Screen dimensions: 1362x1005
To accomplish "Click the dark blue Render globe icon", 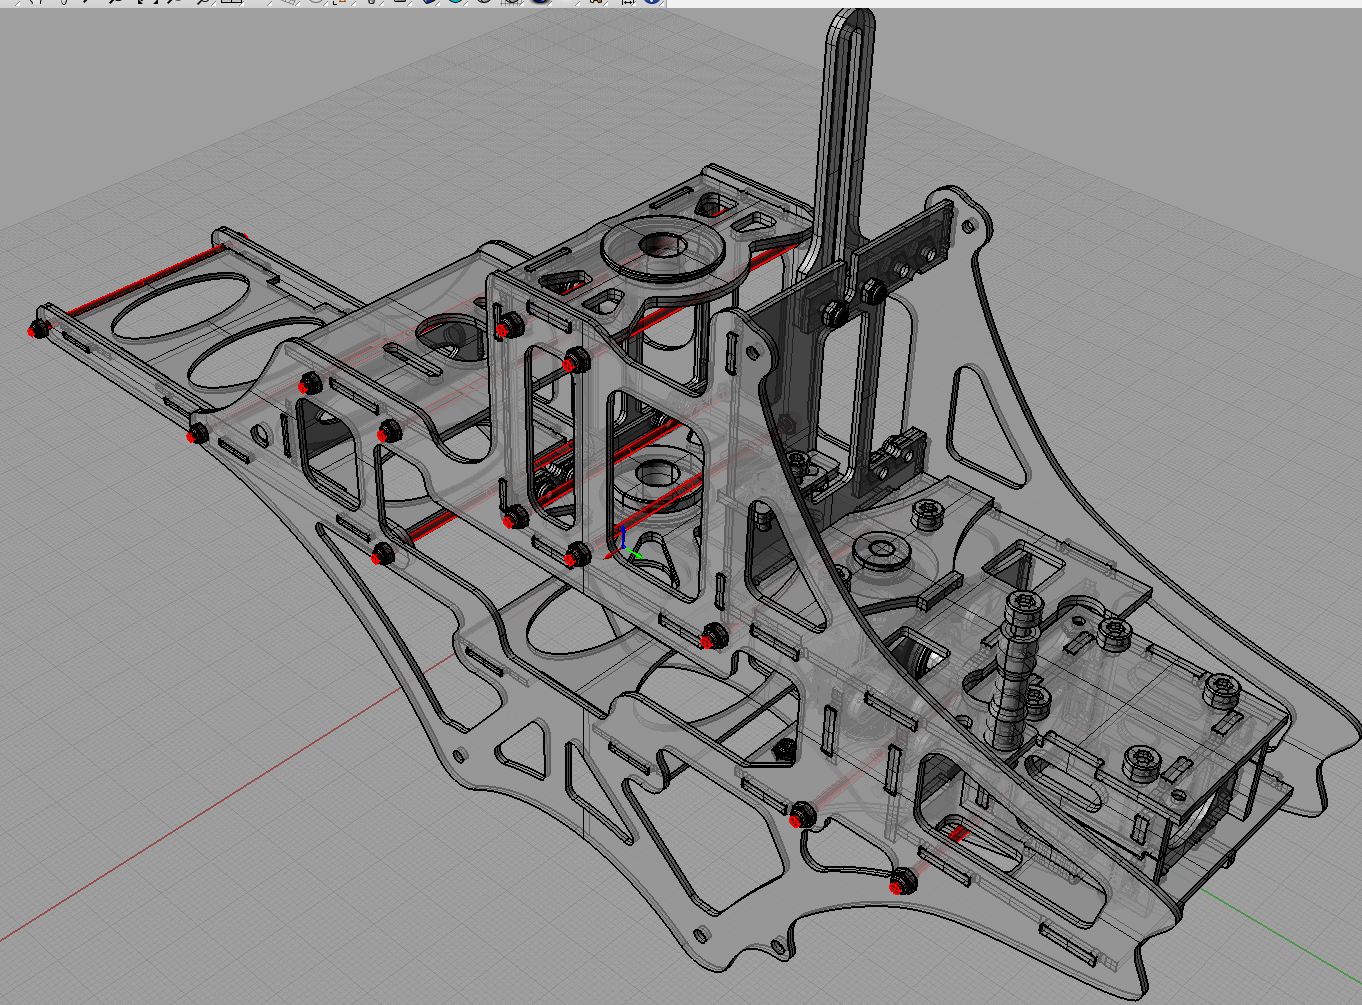I will [x=537, y=5].
